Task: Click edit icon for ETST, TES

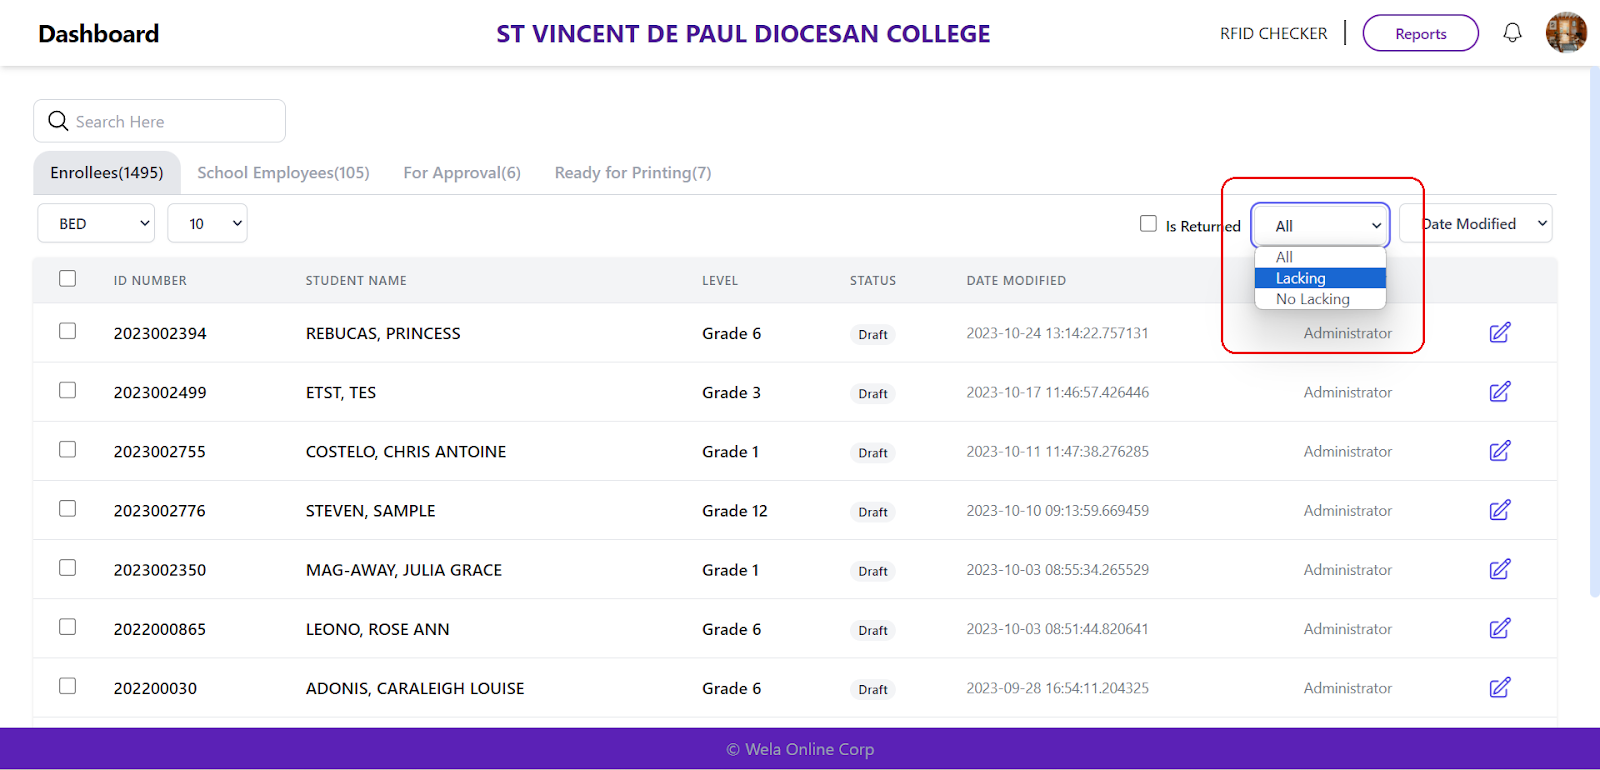Action: pos(1499,392)
